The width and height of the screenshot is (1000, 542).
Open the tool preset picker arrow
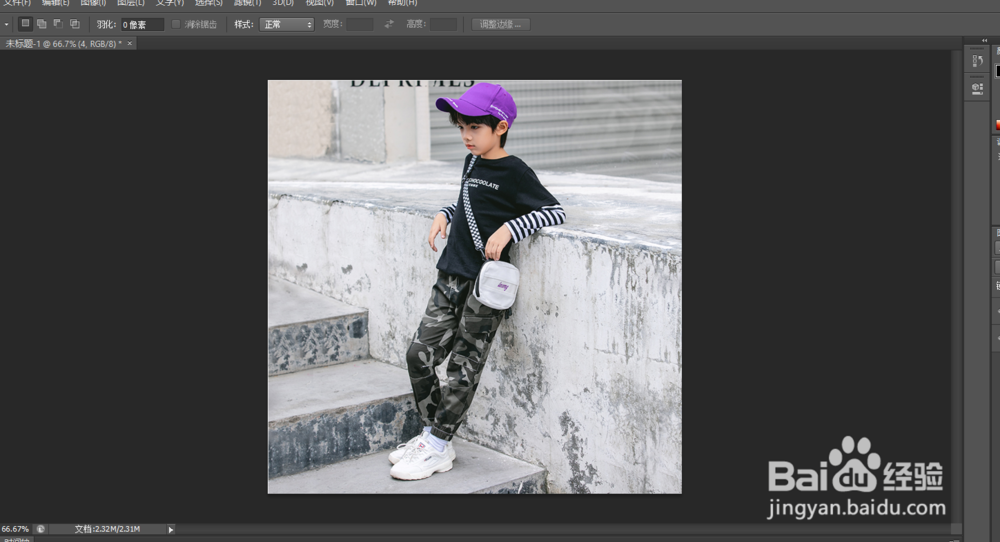point(6,24)
